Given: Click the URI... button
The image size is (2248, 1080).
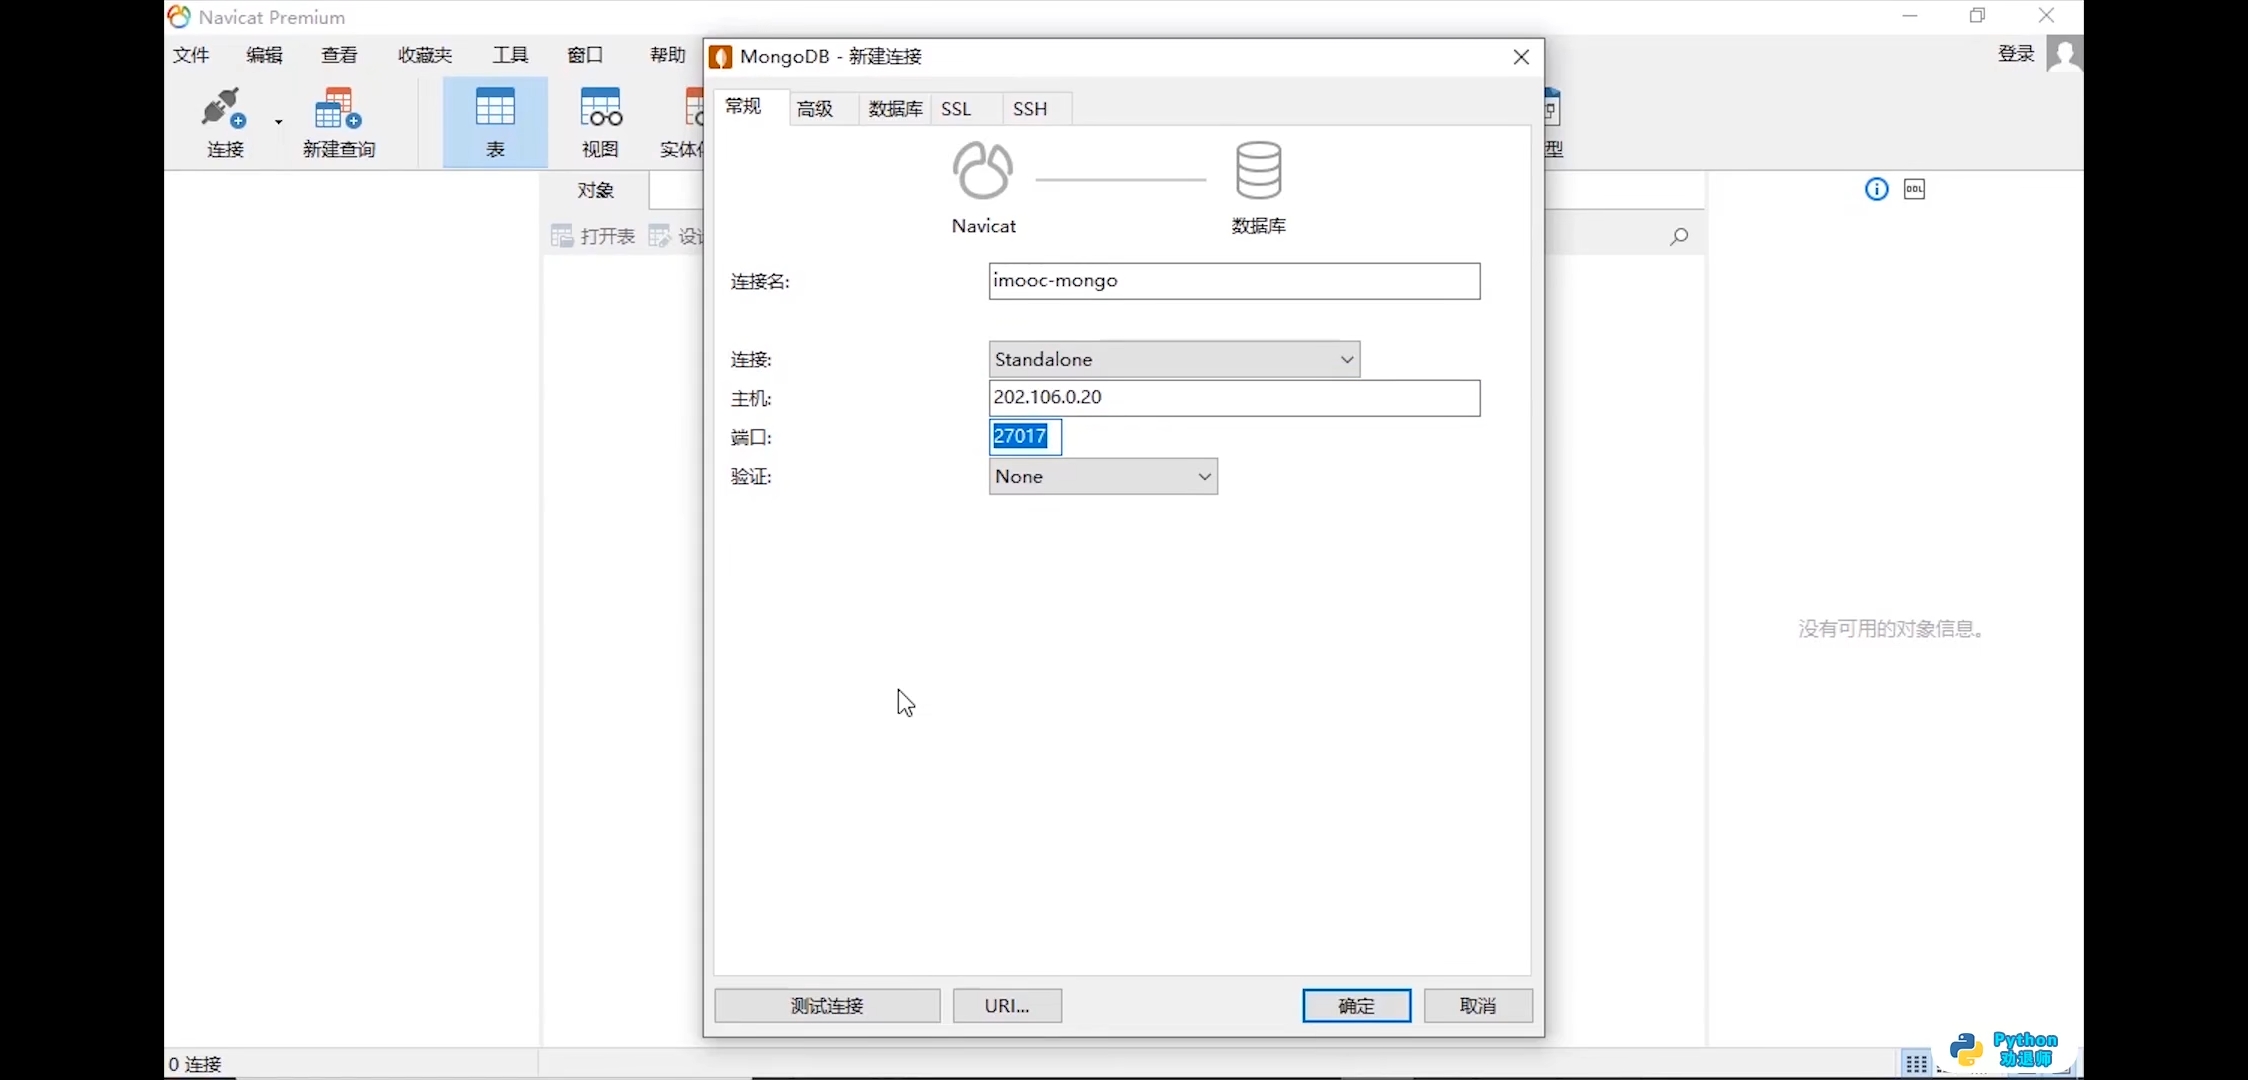Looking at the screenshot, I should click(x=1007, y=1006).
